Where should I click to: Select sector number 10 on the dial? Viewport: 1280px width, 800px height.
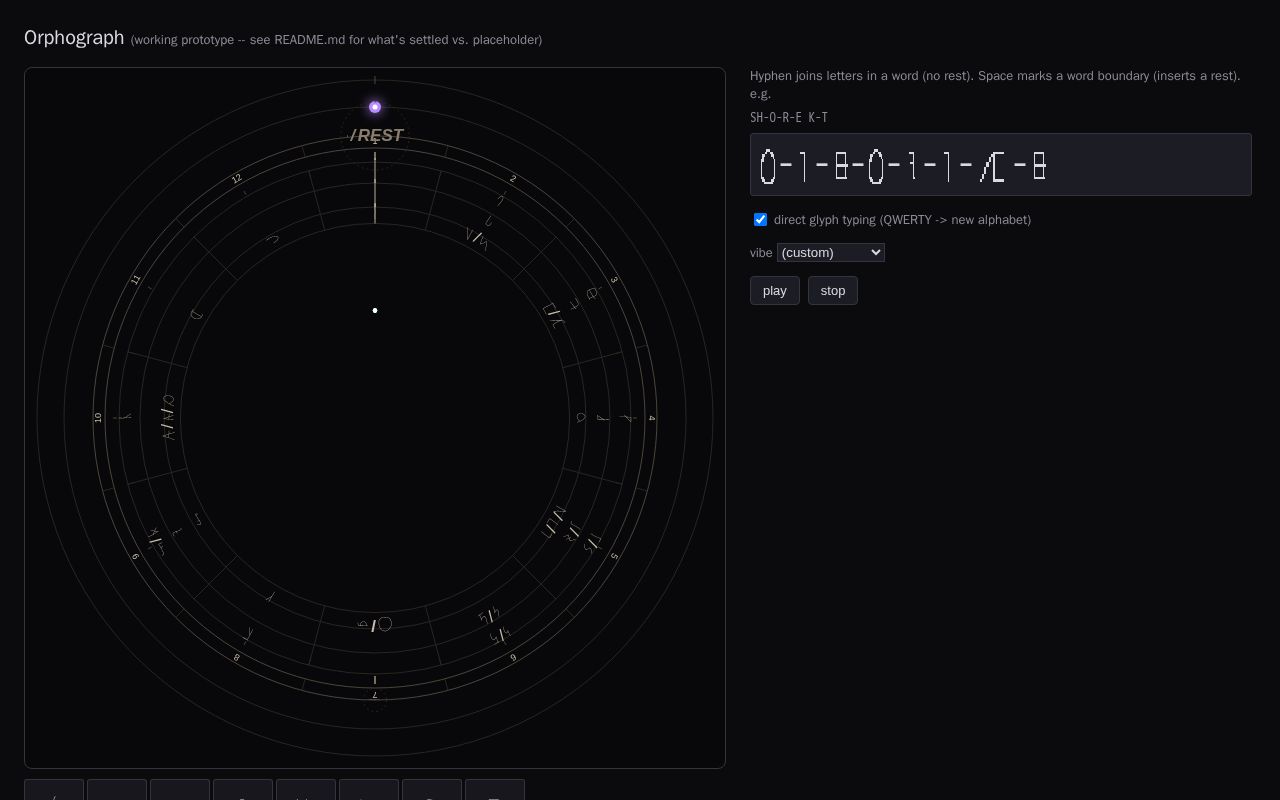pos(98,418)
